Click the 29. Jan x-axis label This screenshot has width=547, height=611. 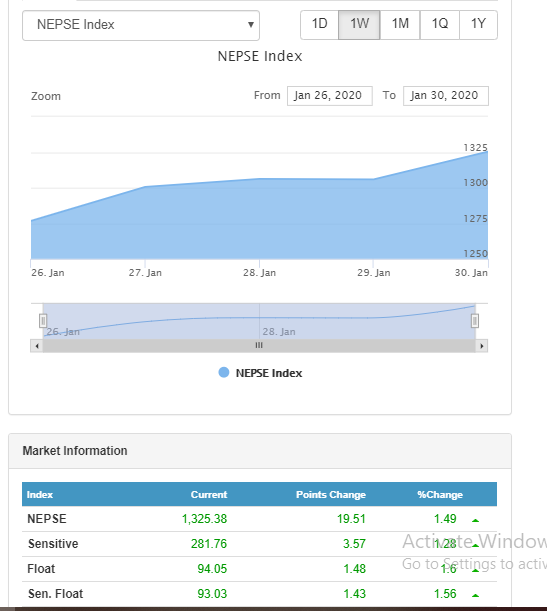tap(374, 273)
